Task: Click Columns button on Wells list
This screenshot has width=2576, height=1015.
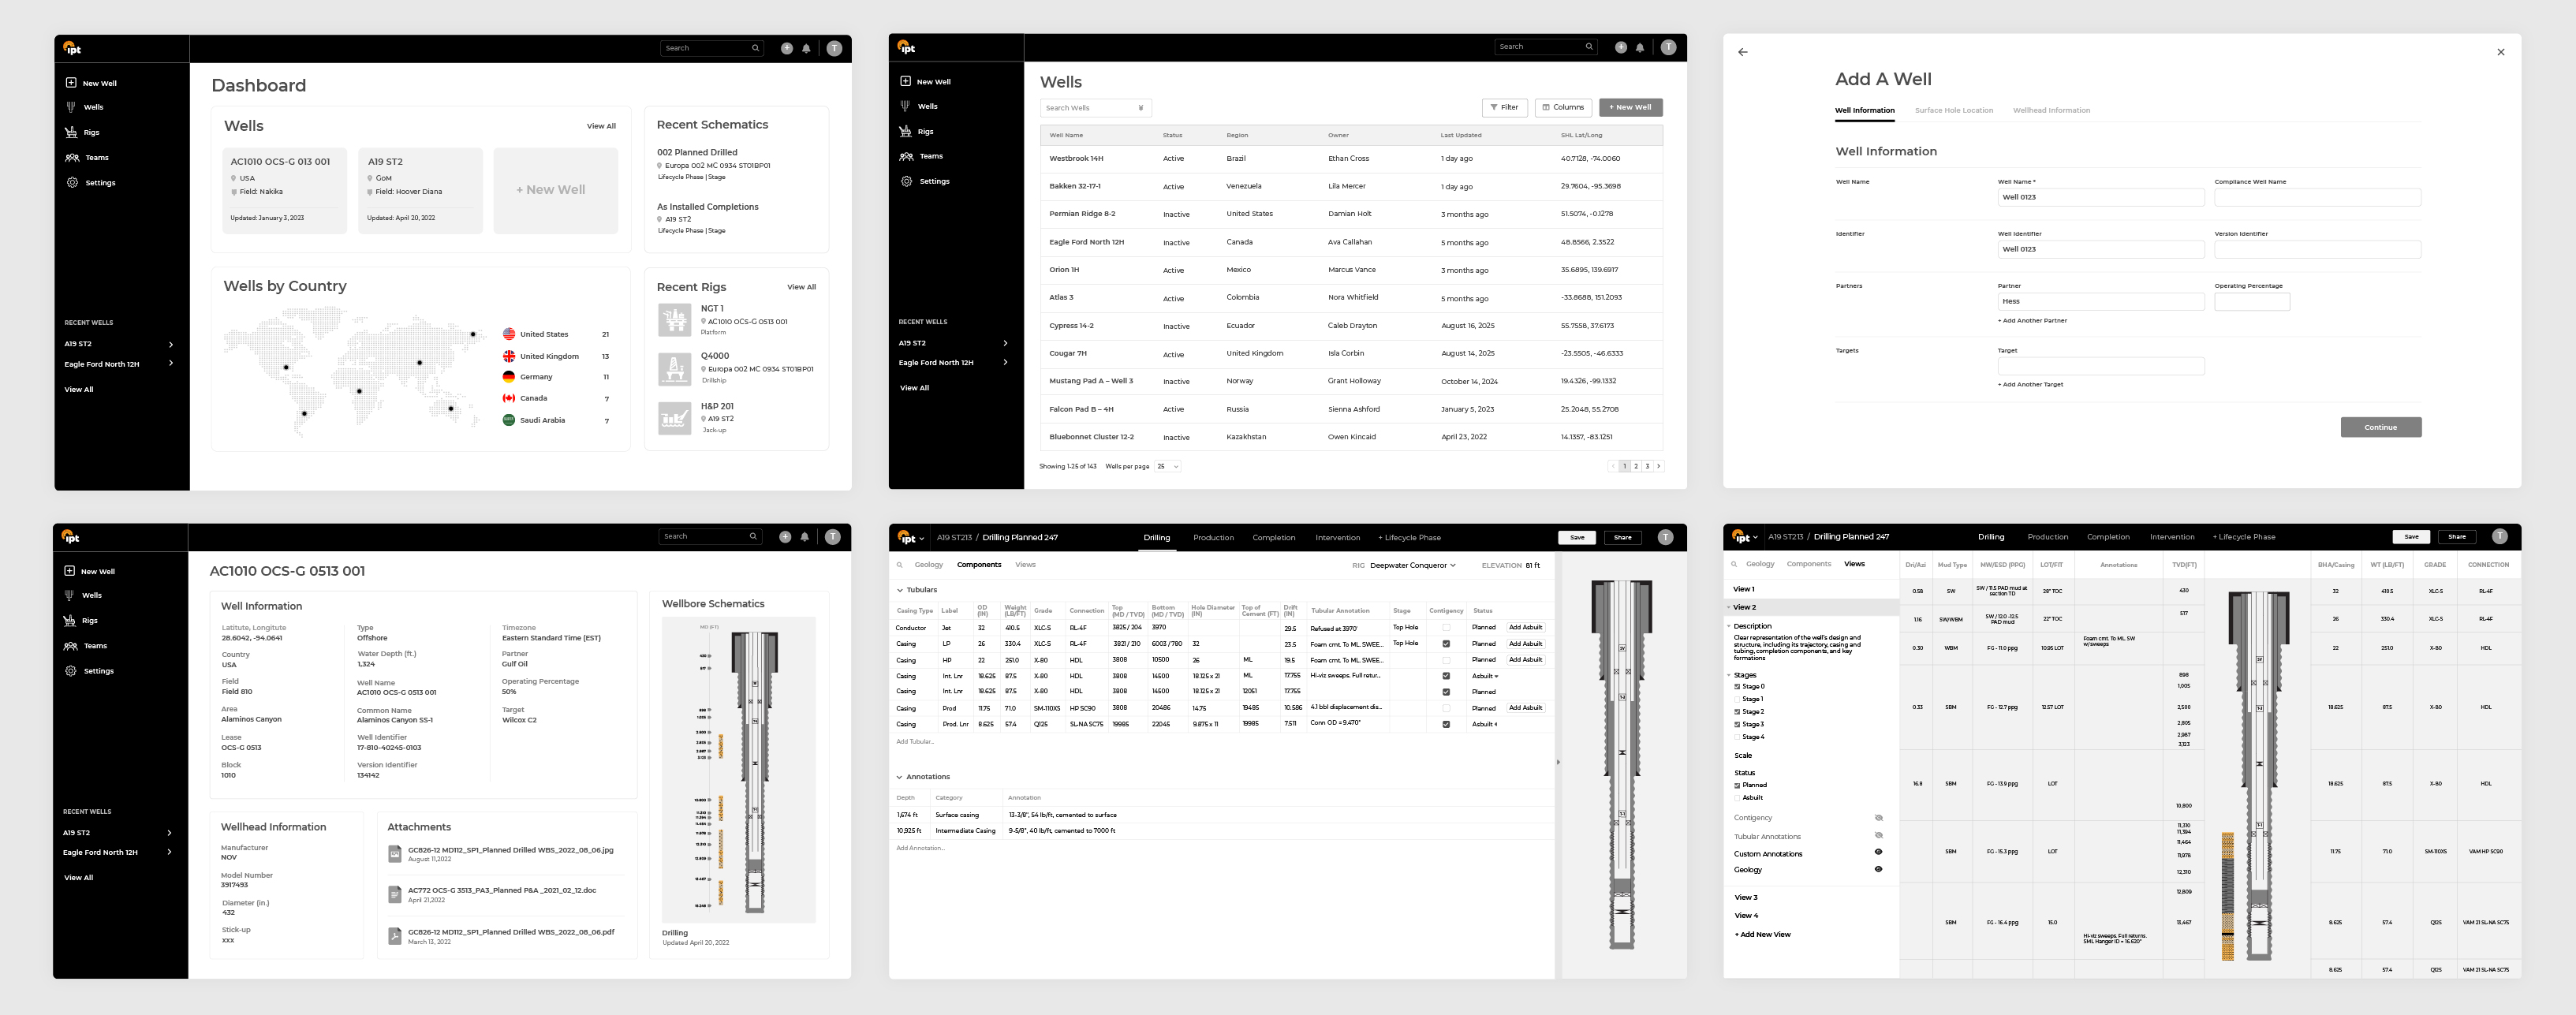Action: click(1563, 107)
